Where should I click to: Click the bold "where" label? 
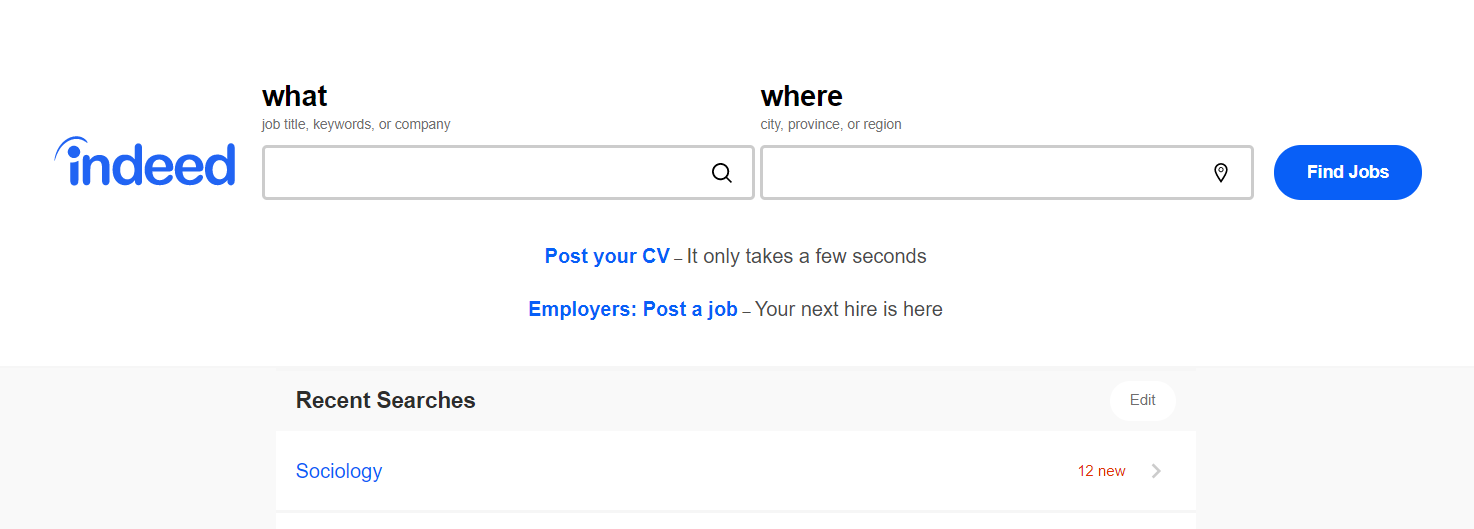tap(802, 96)
